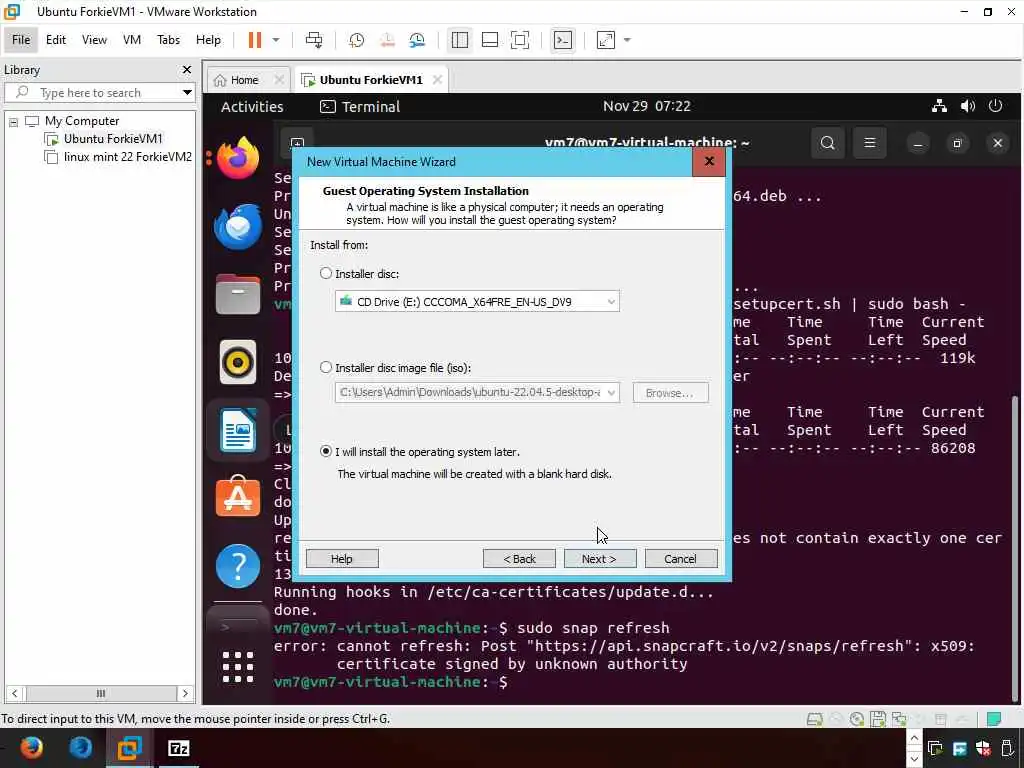Viewport: 1024px width, 768px height.
Task: Open LibreOffice Writer from the dock
Action: click(x=238, y=430)
